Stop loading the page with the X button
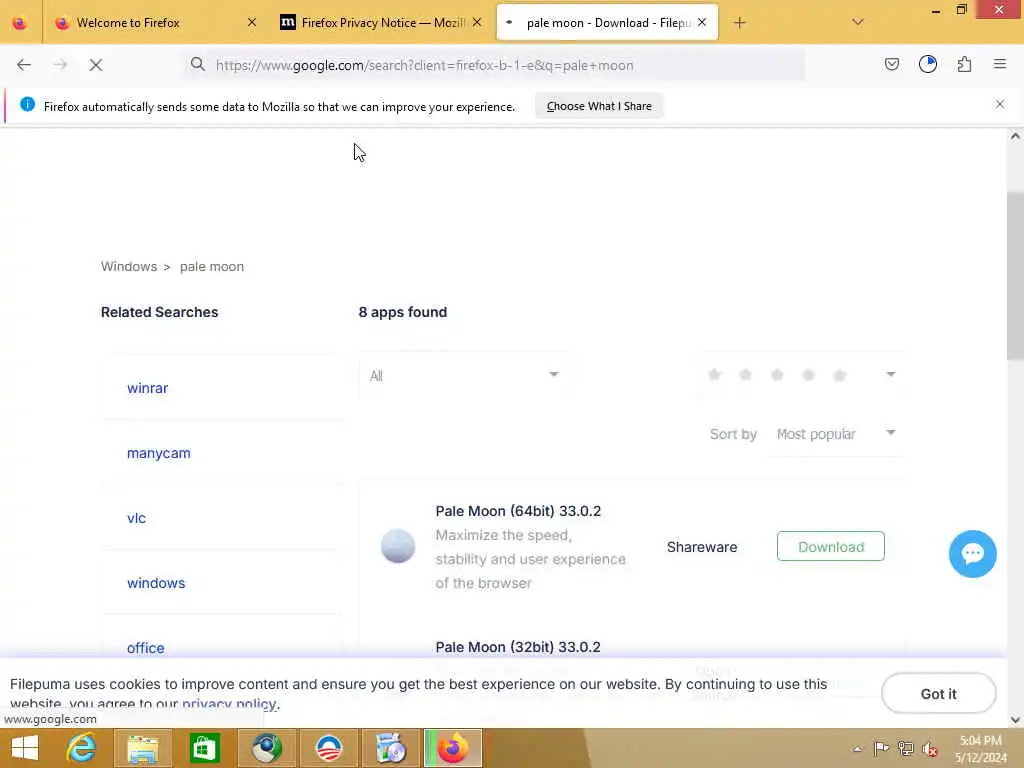Viewport: 1024px width, 768px height. [95, 65]
